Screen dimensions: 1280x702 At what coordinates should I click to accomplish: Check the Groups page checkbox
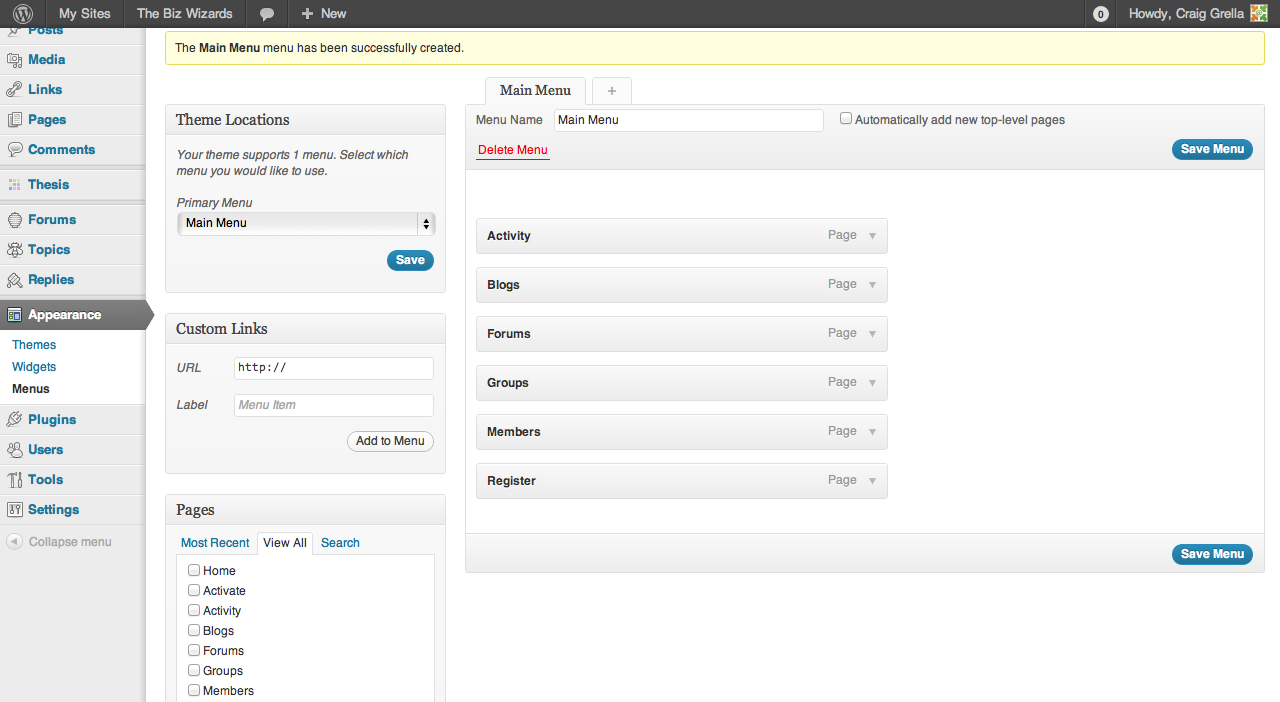(x=194, y=670)
